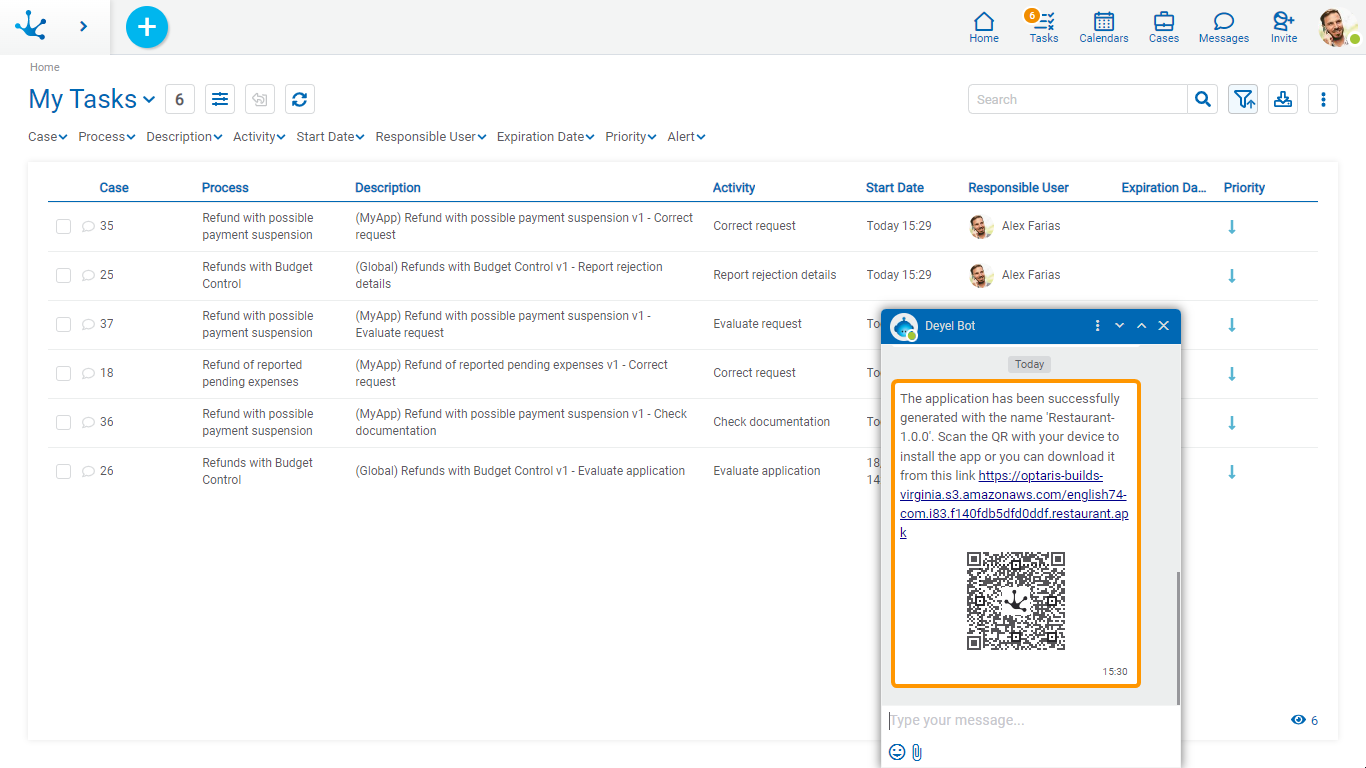The height and width of the screenshot is (768, 1366).
Task: Open Tasks in top navigation
Action: 1043,27
